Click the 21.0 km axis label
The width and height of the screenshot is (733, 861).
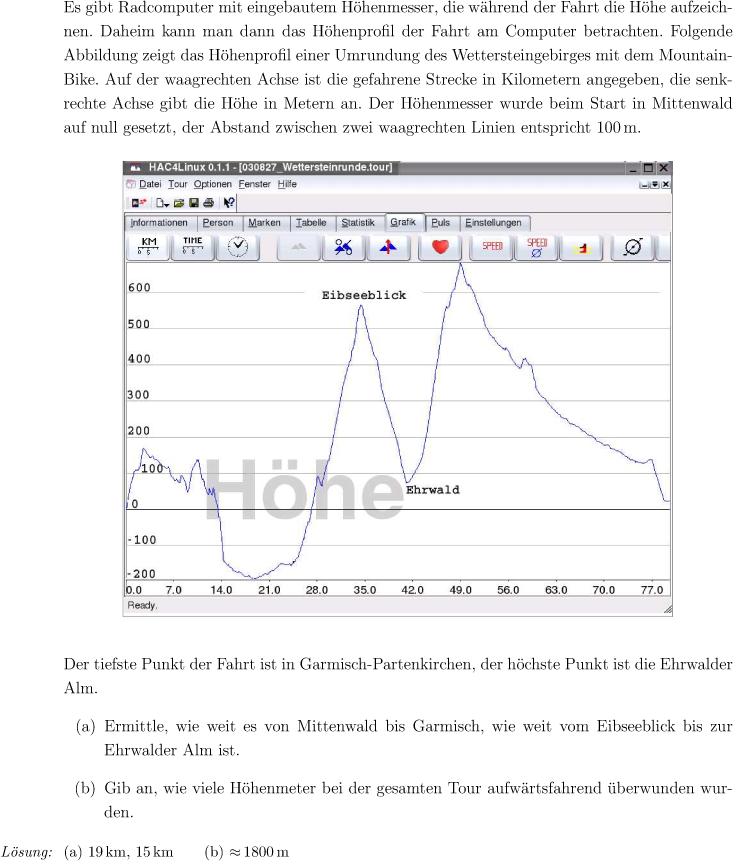coord(269,590)
